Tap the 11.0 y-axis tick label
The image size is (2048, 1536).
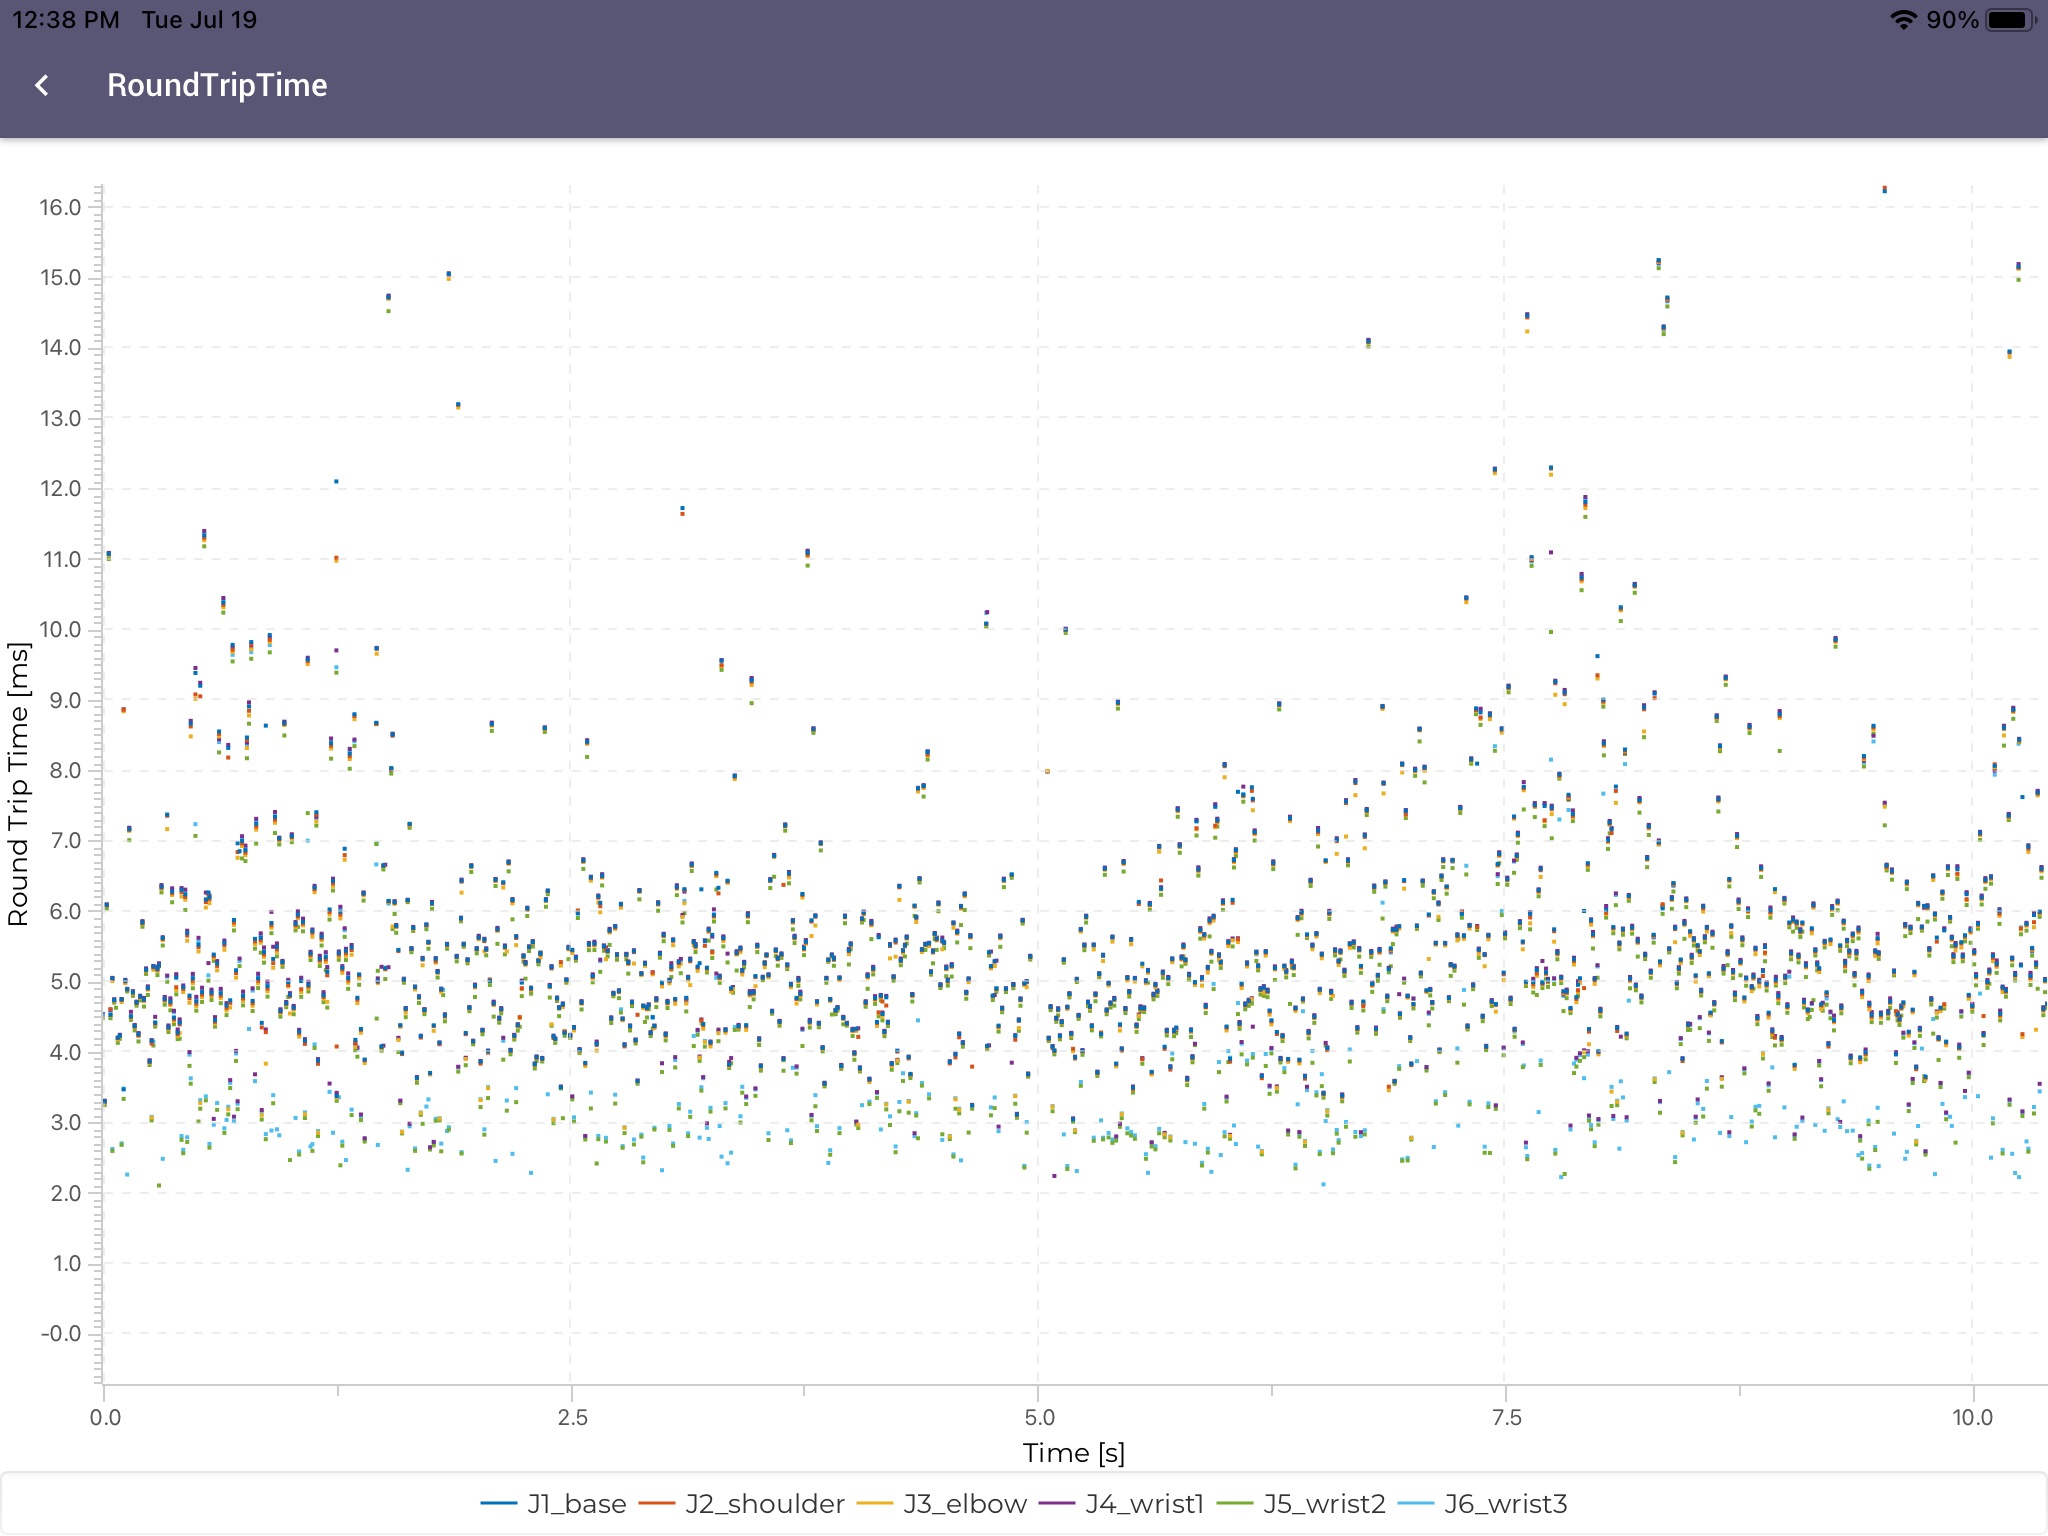(x=61, y=559)
